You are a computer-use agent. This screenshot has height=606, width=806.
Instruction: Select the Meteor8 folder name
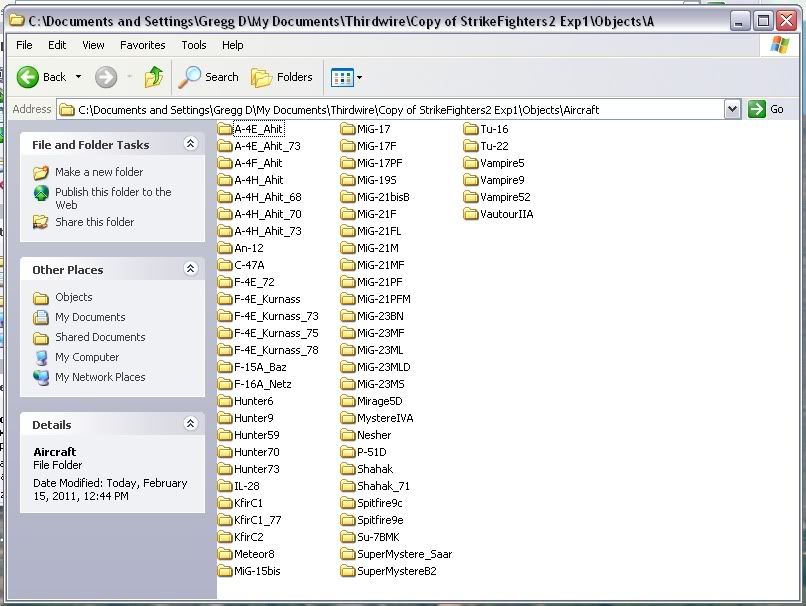[254, 554]
